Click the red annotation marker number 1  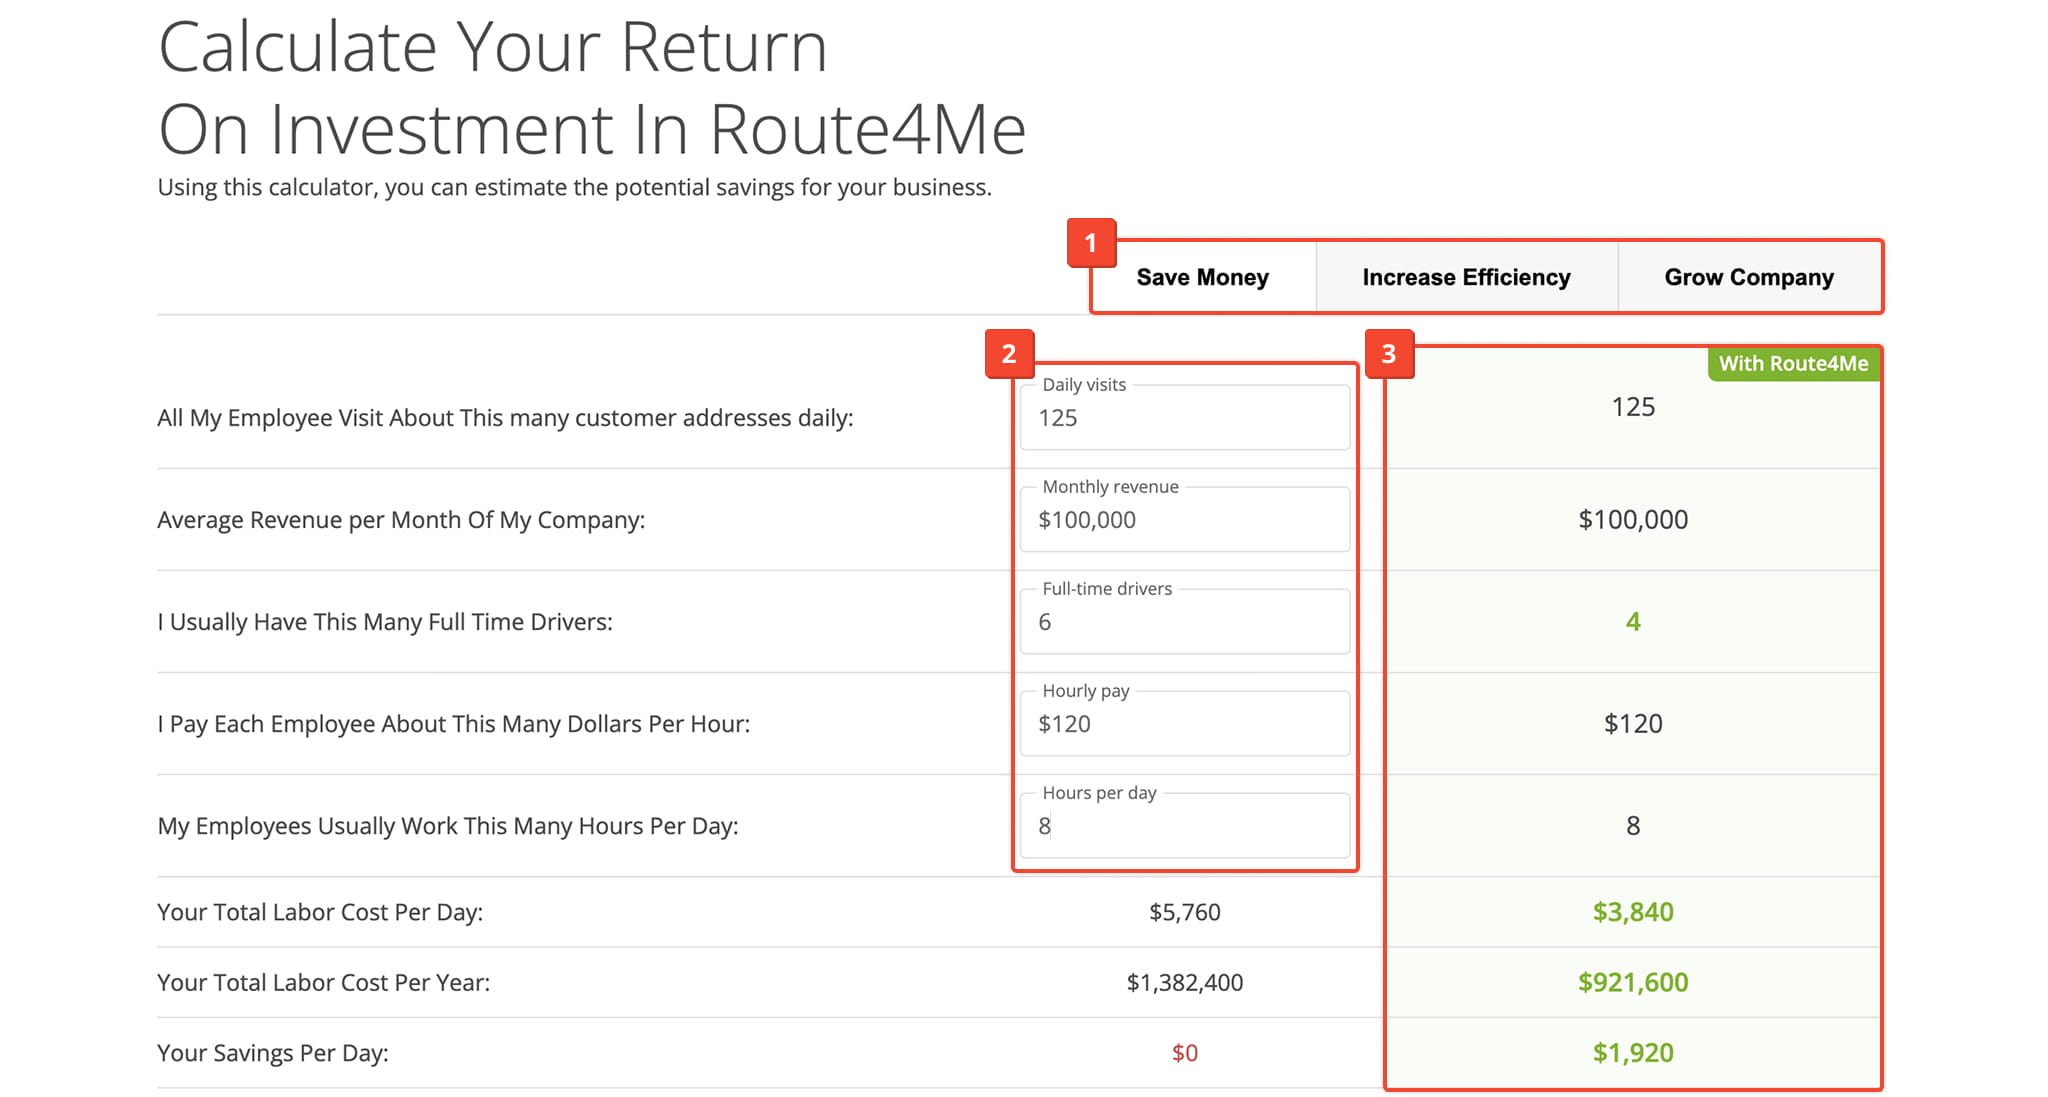click(1091, 243)
